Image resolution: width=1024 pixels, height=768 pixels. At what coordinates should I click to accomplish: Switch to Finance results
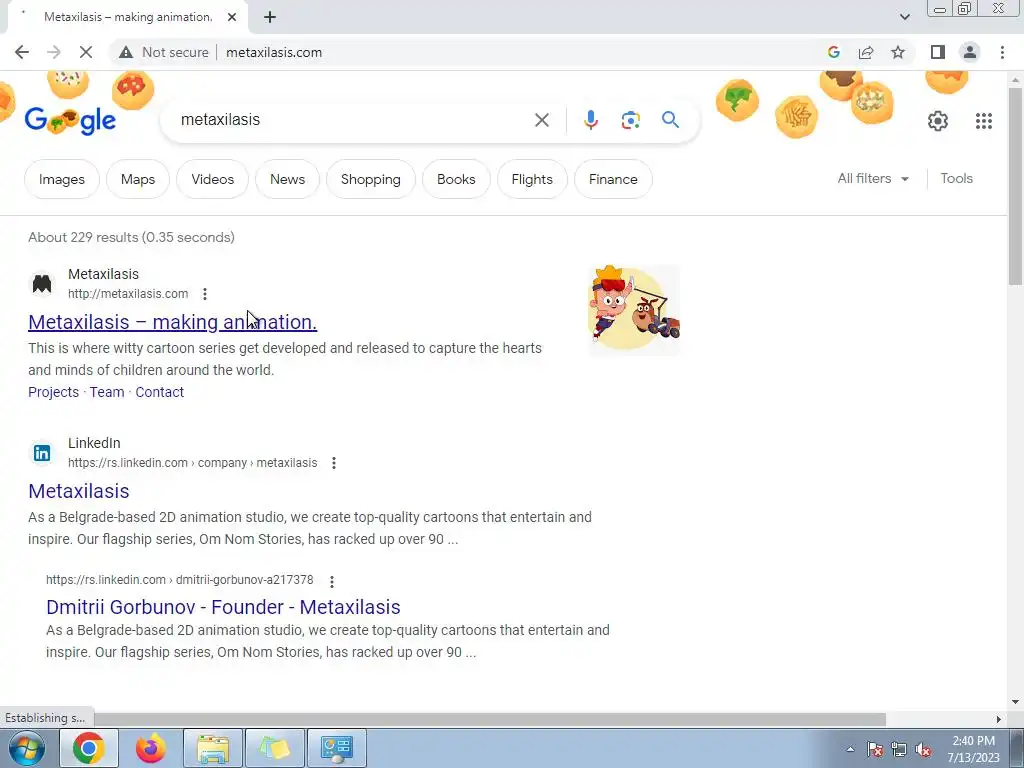613,179
